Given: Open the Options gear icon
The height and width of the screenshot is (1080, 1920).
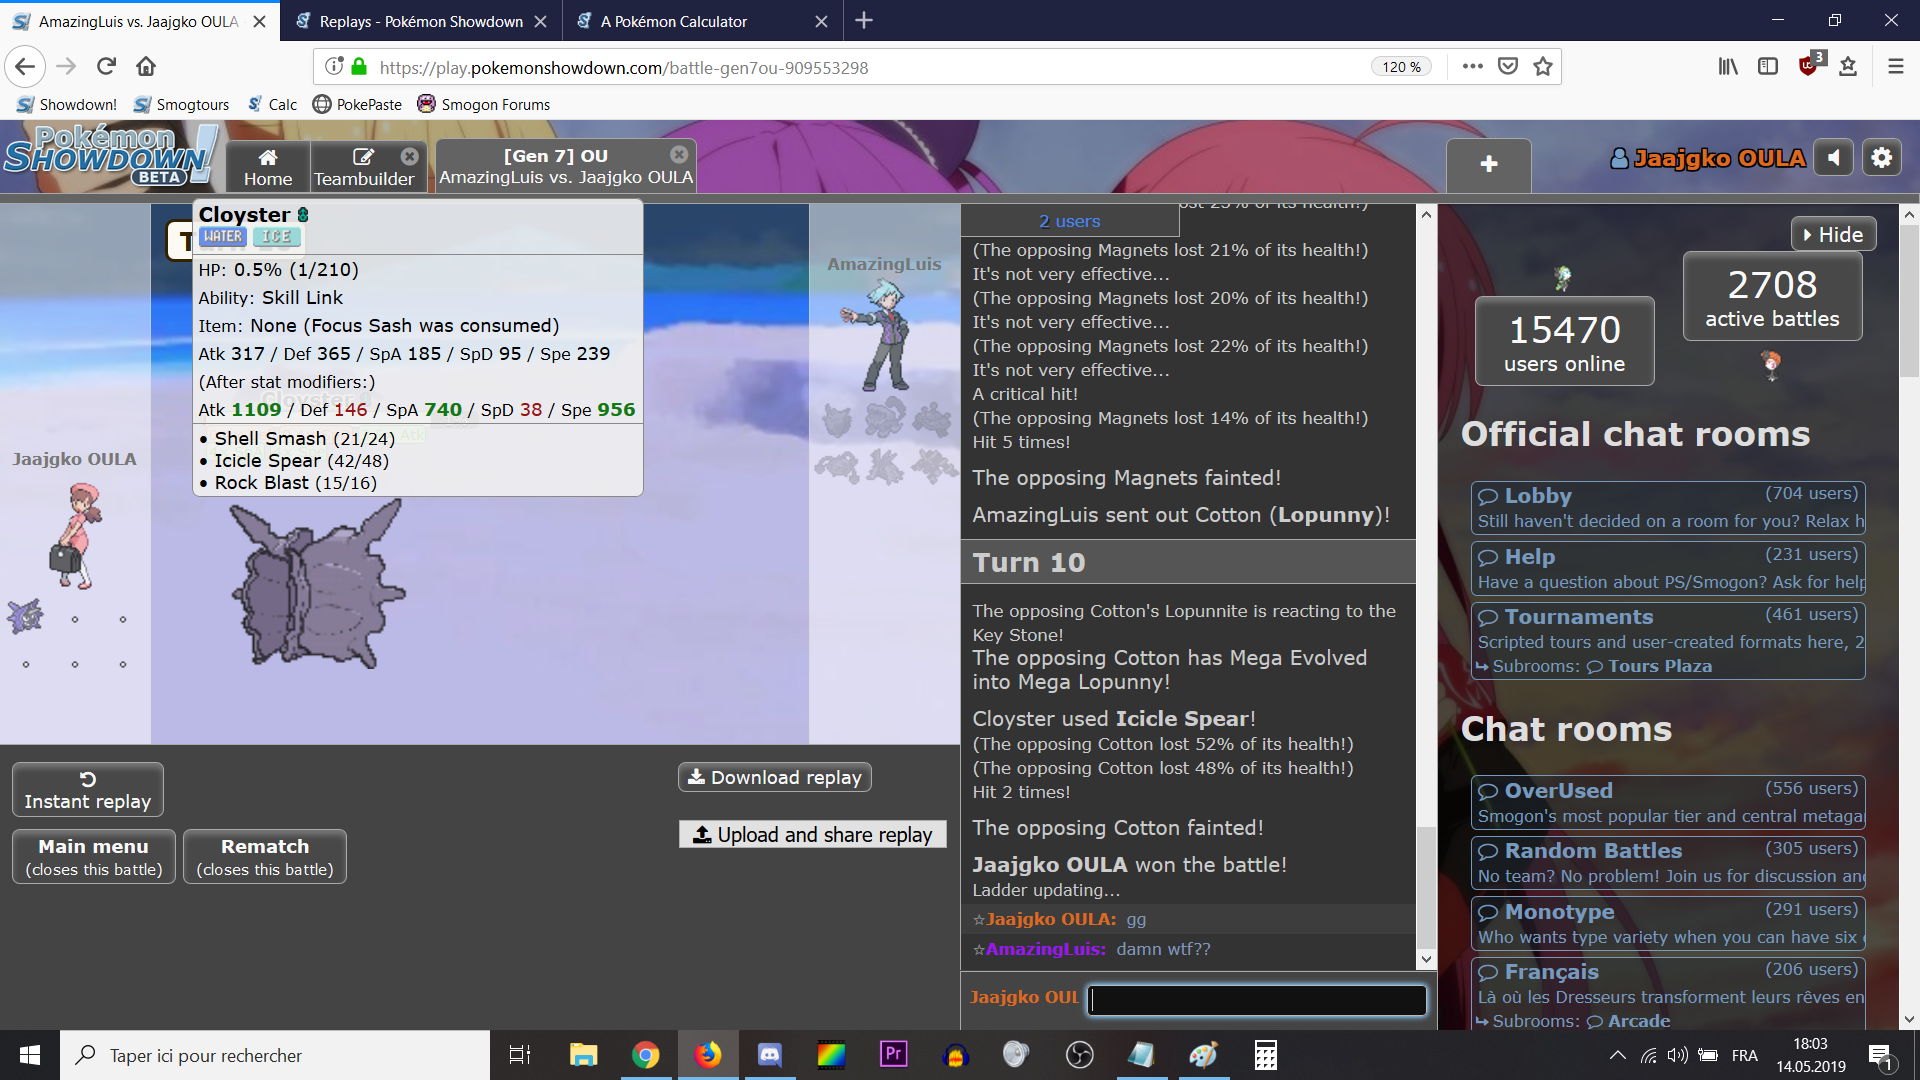Looking at the screenshot, I should [x=1882, y=158].
